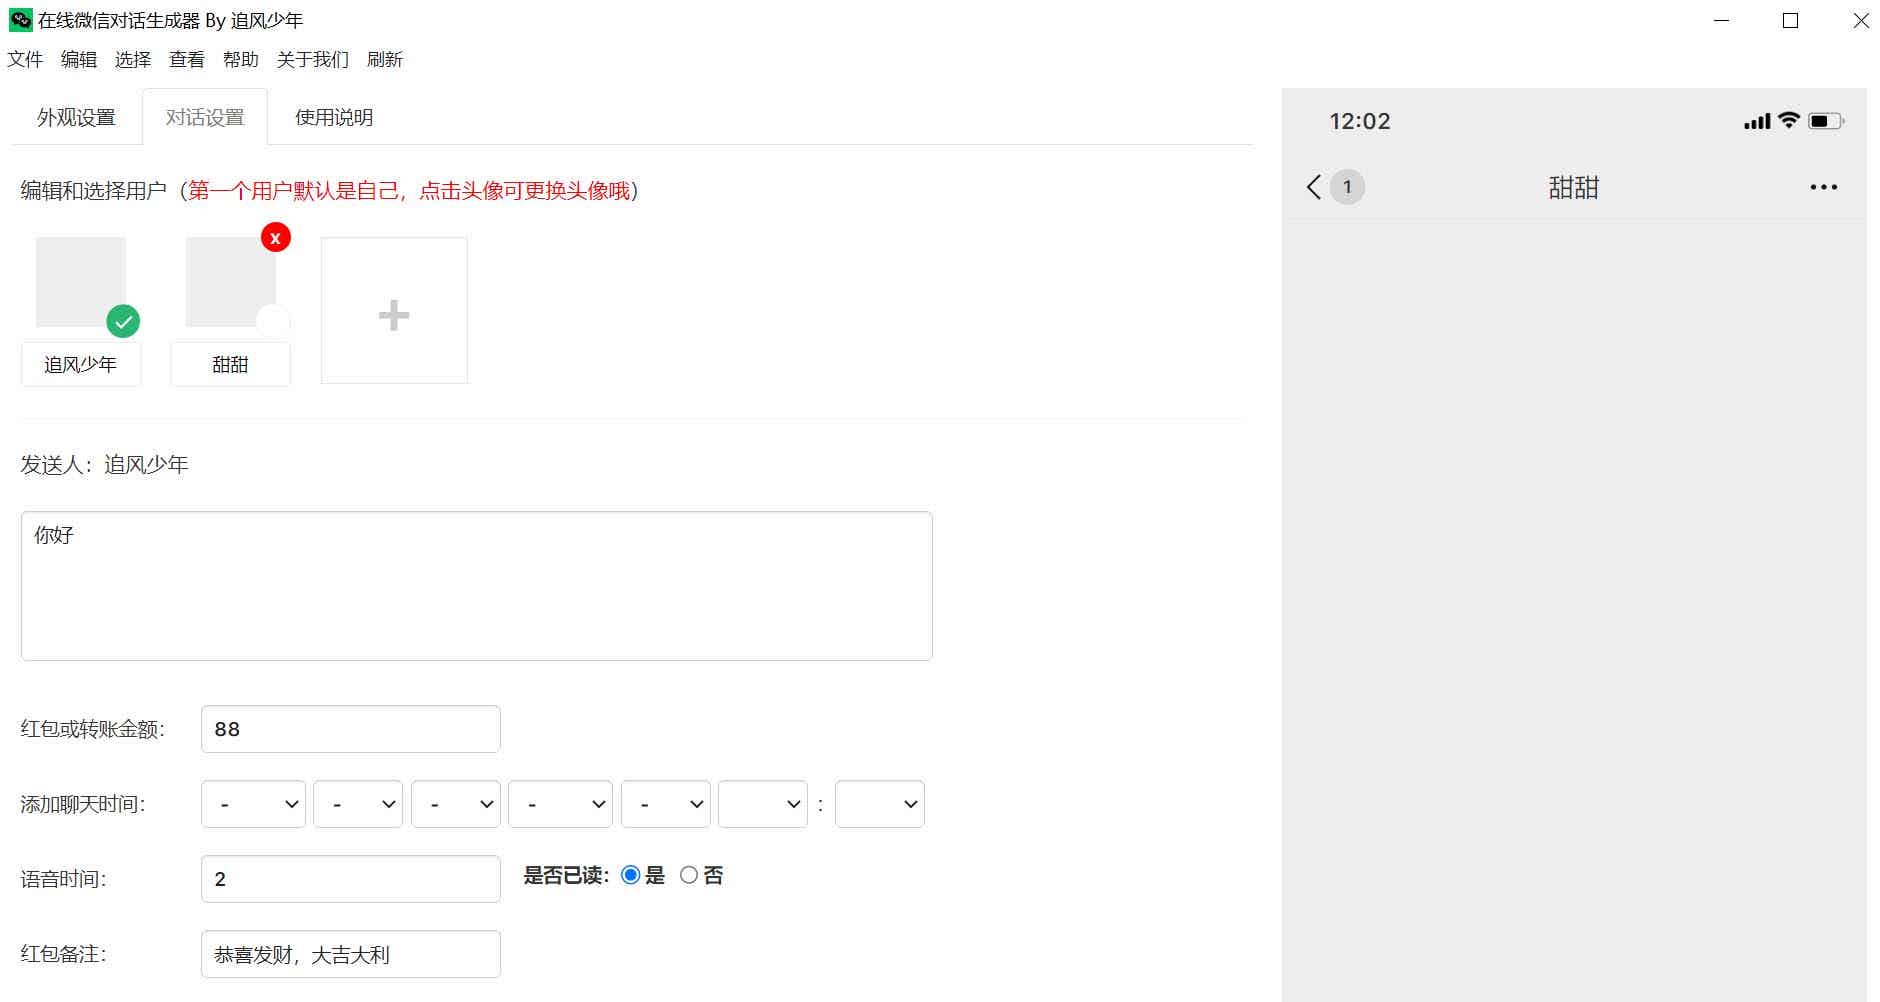Switch to the 外观设置 tab
The height and width of the screenshot is (1002, 1880).
pos(77,117)
